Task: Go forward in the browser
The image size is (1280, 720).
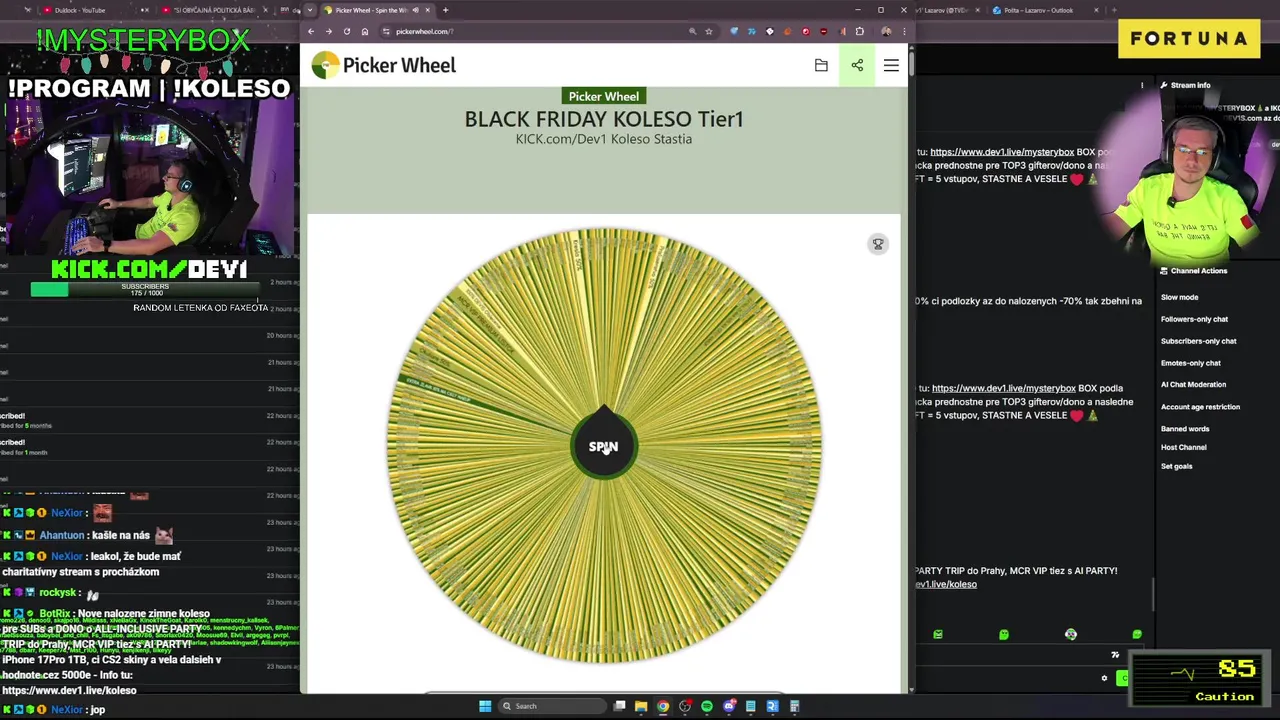Action: (328, 31)
